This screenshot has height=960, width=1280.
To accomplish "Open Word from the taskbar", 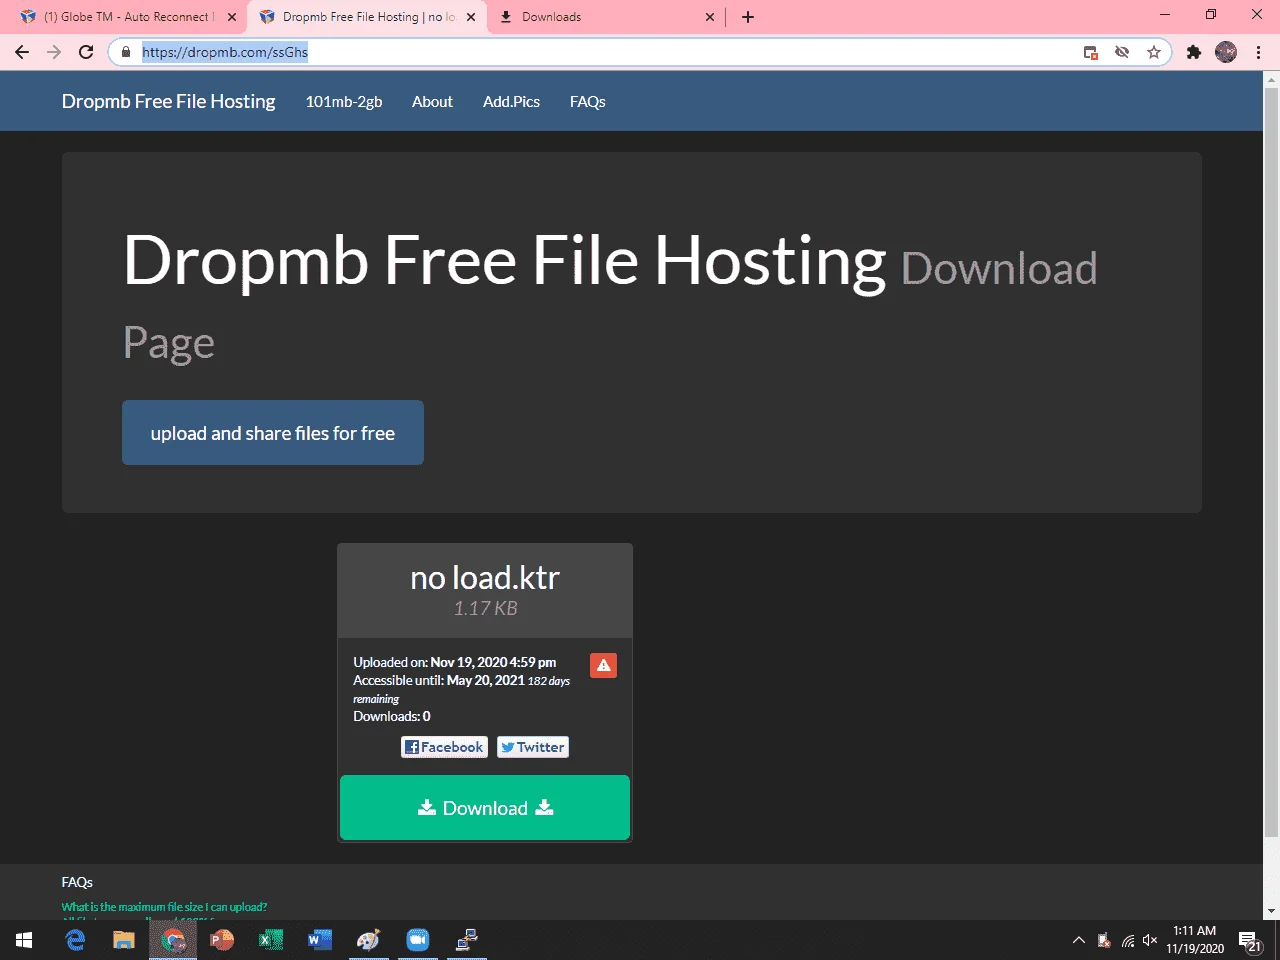I will [320, 940].
